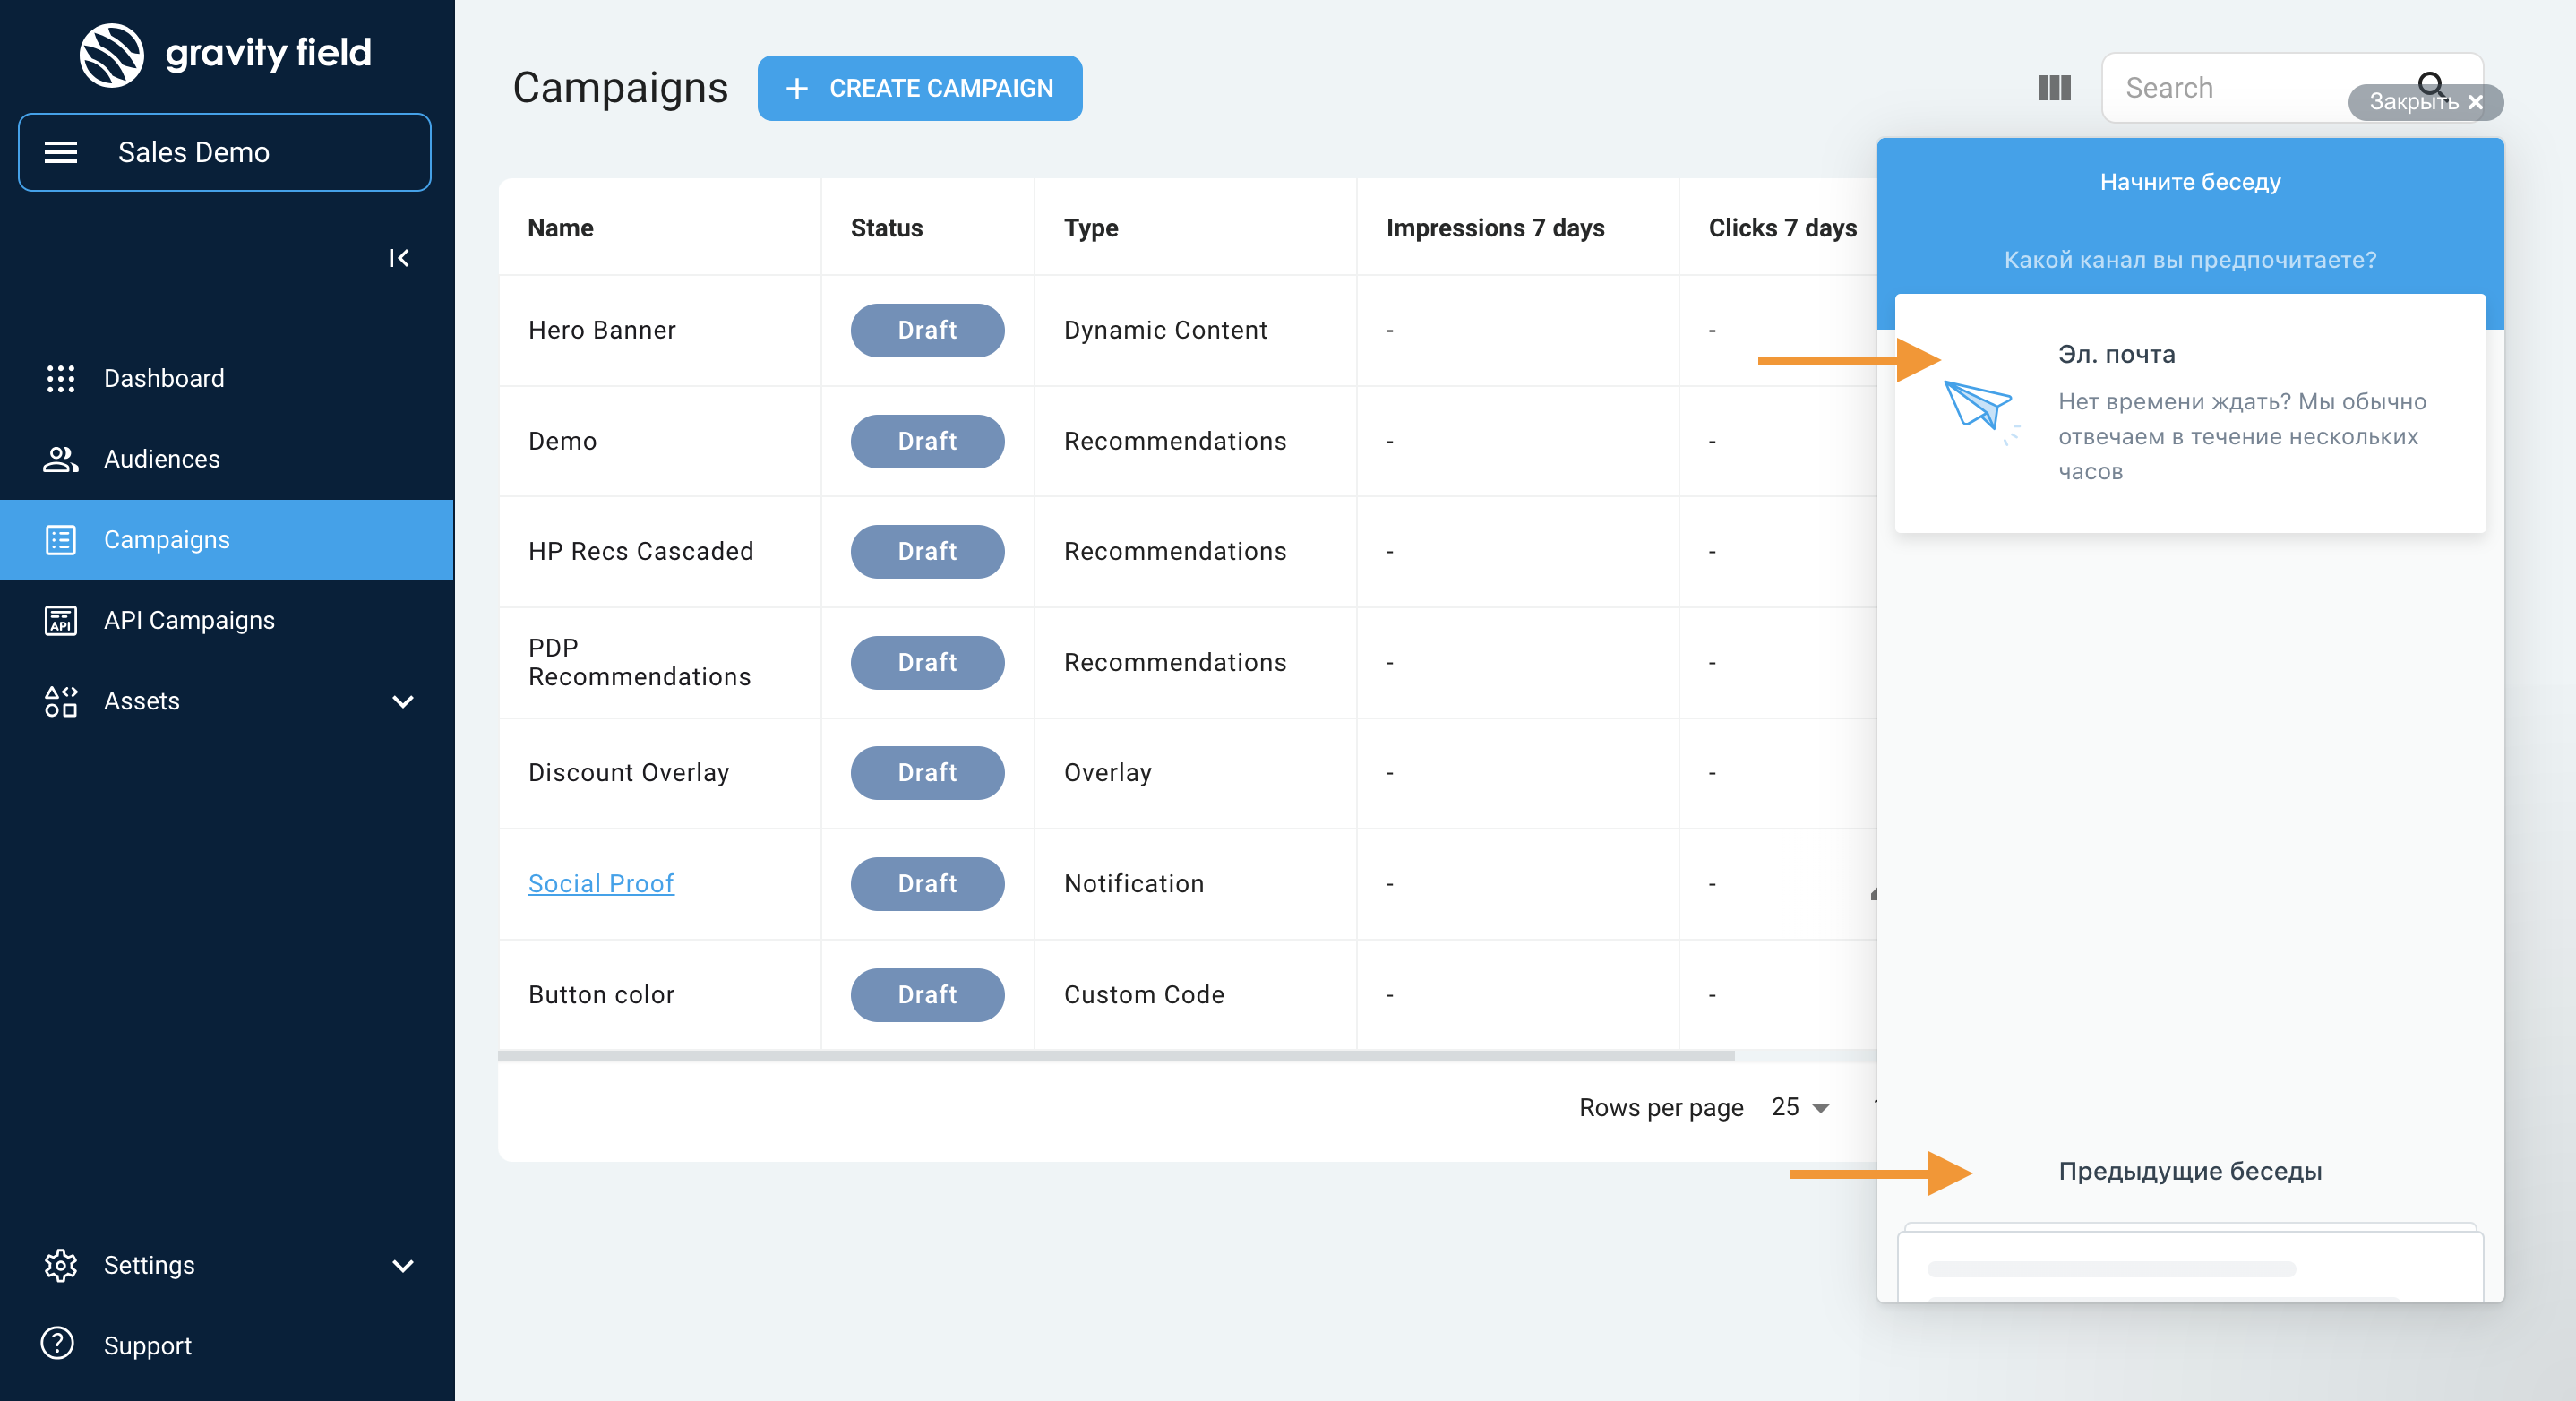Open the Rows per page dropdown
The image size is (2576, 1401).
(1799, 1107)
